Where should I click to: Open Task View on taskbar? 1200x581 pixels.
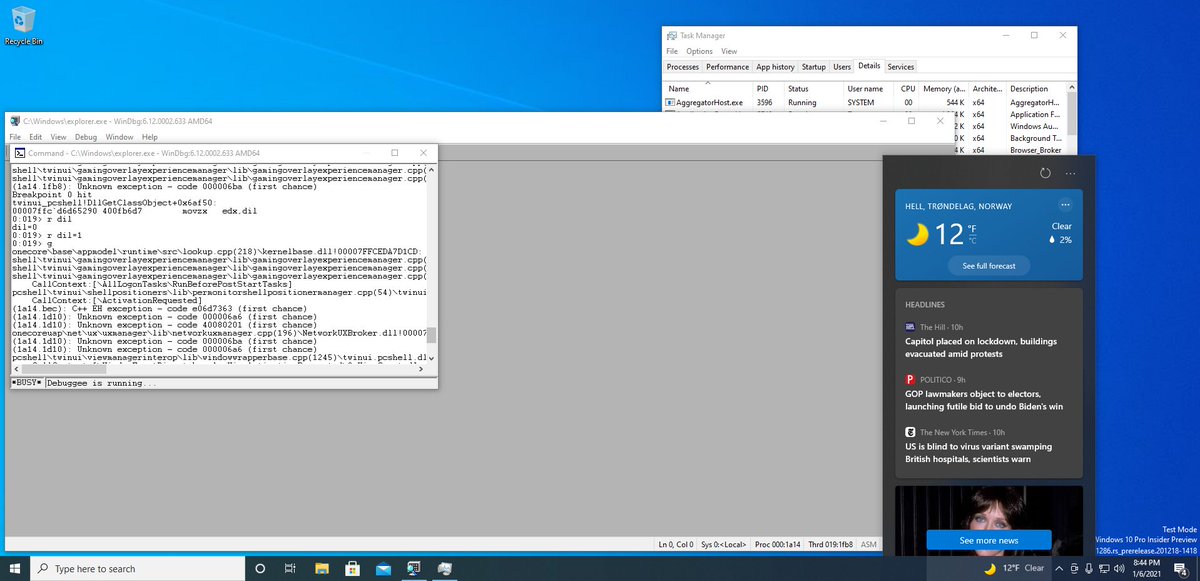click(x=290, y=568)
